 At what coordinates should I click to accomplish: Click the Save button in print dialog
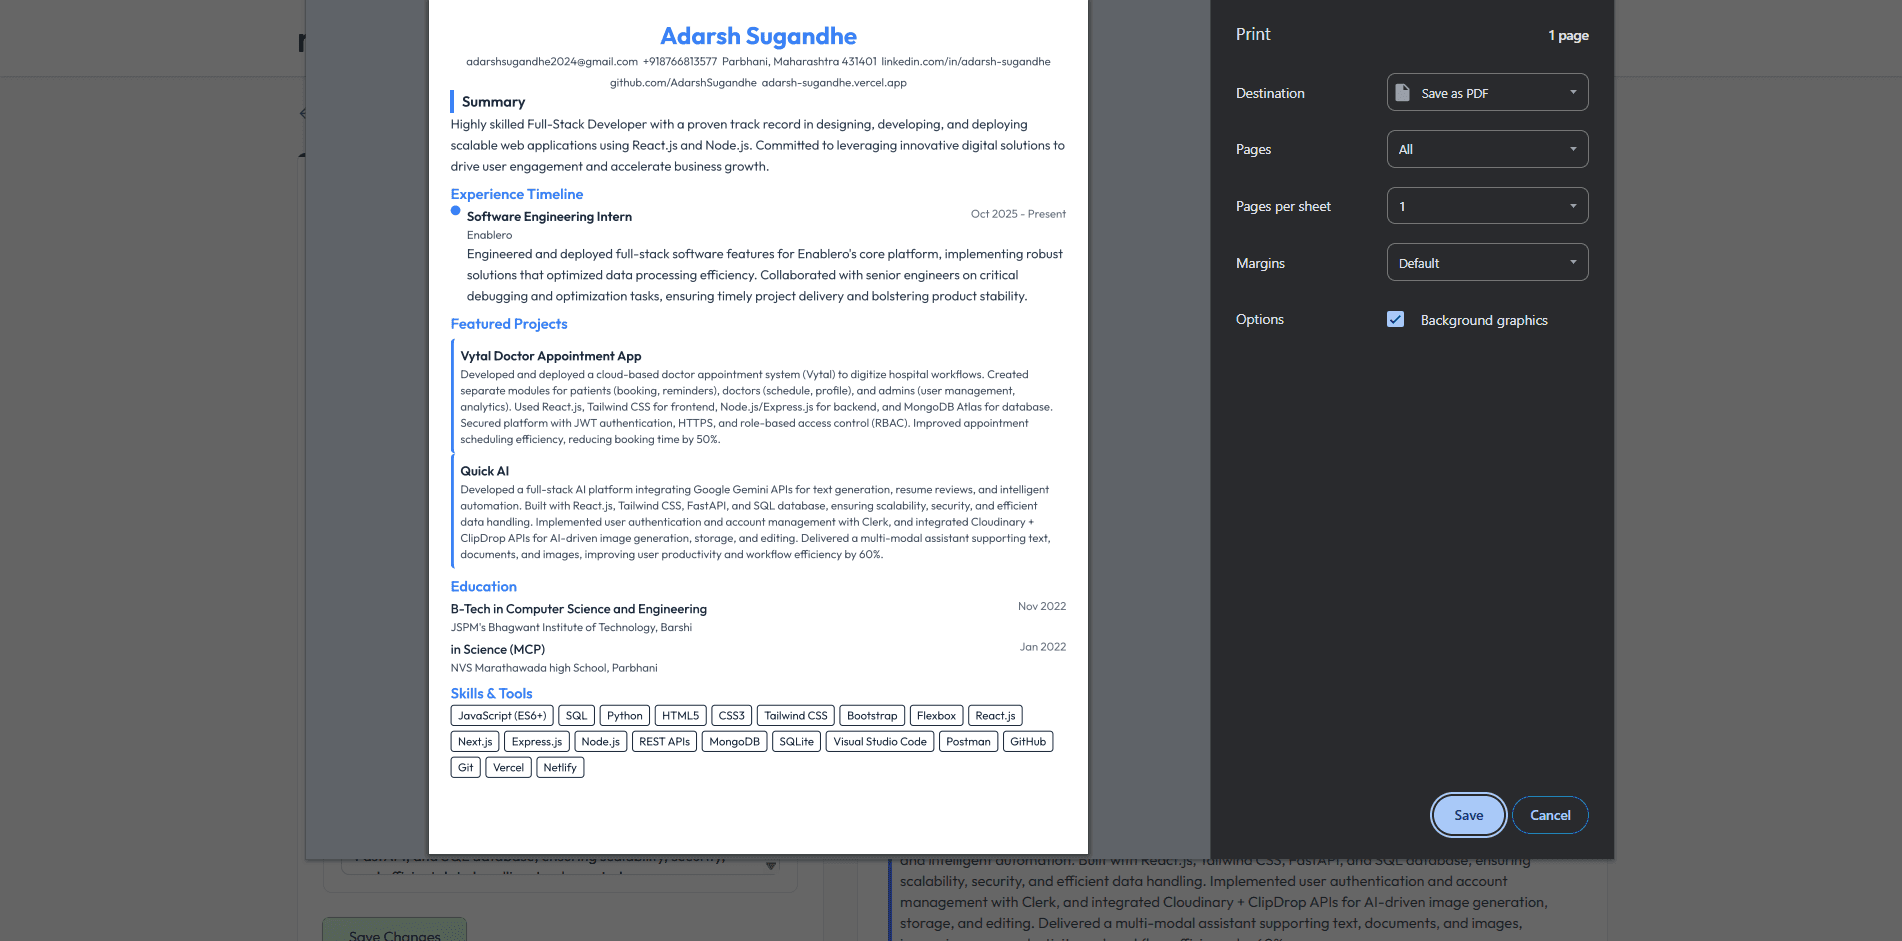1468,815
